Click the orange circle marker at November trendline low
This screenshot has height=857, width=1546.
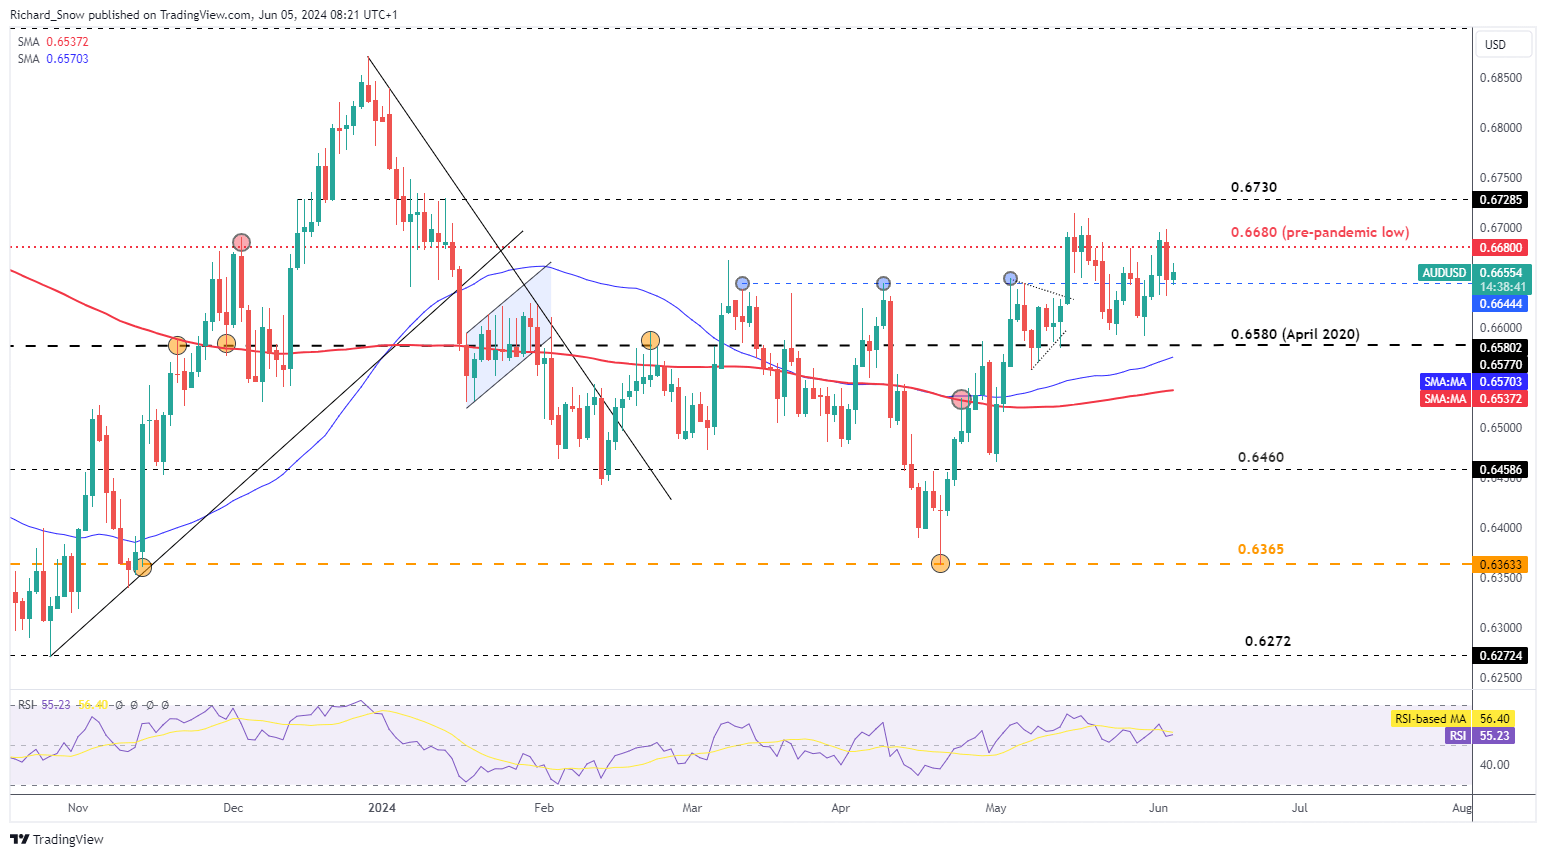coord(142,567)
